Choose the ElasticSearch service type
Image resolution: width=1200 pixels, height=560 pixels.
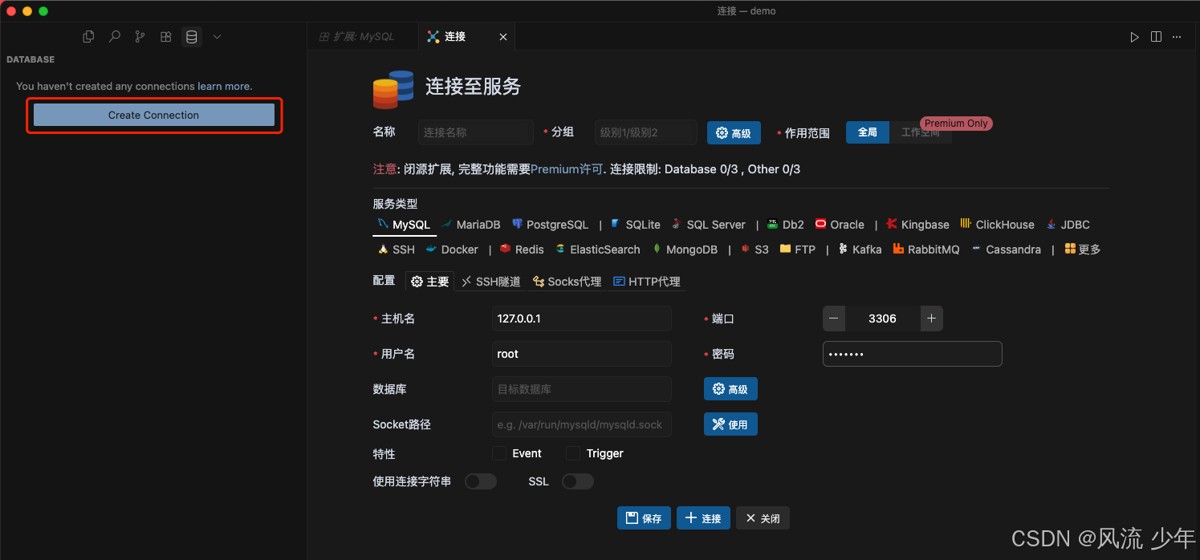[597, 250]
